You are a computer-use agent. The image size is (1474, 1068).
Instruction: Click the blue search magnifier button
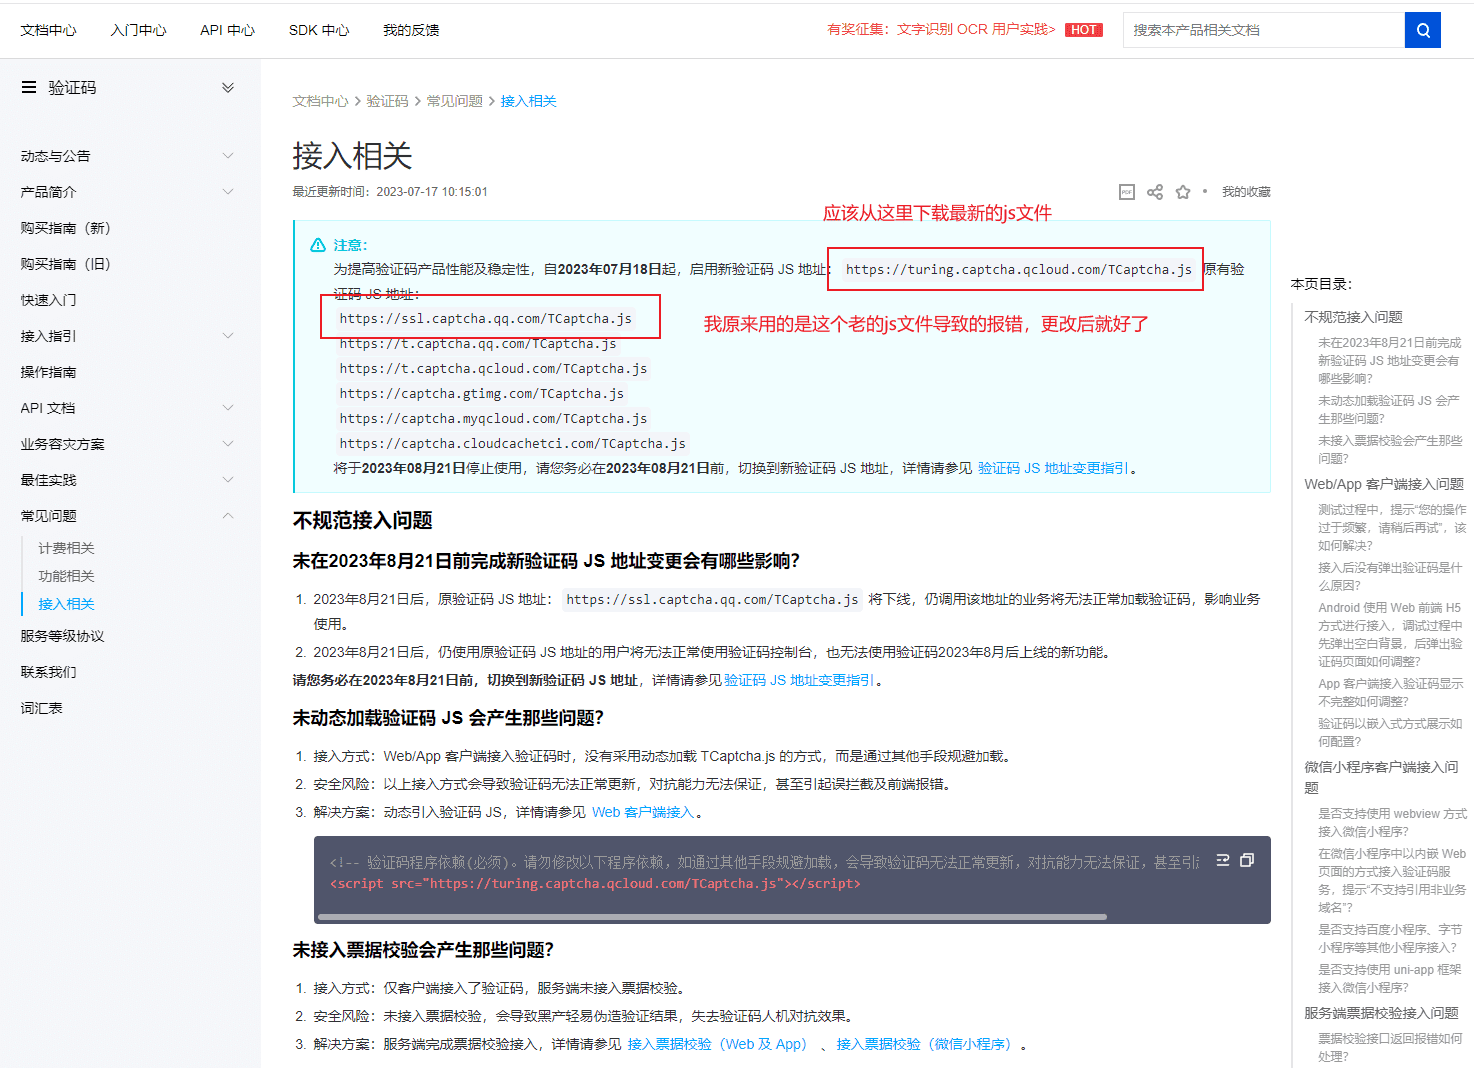tap(1422, 30)
